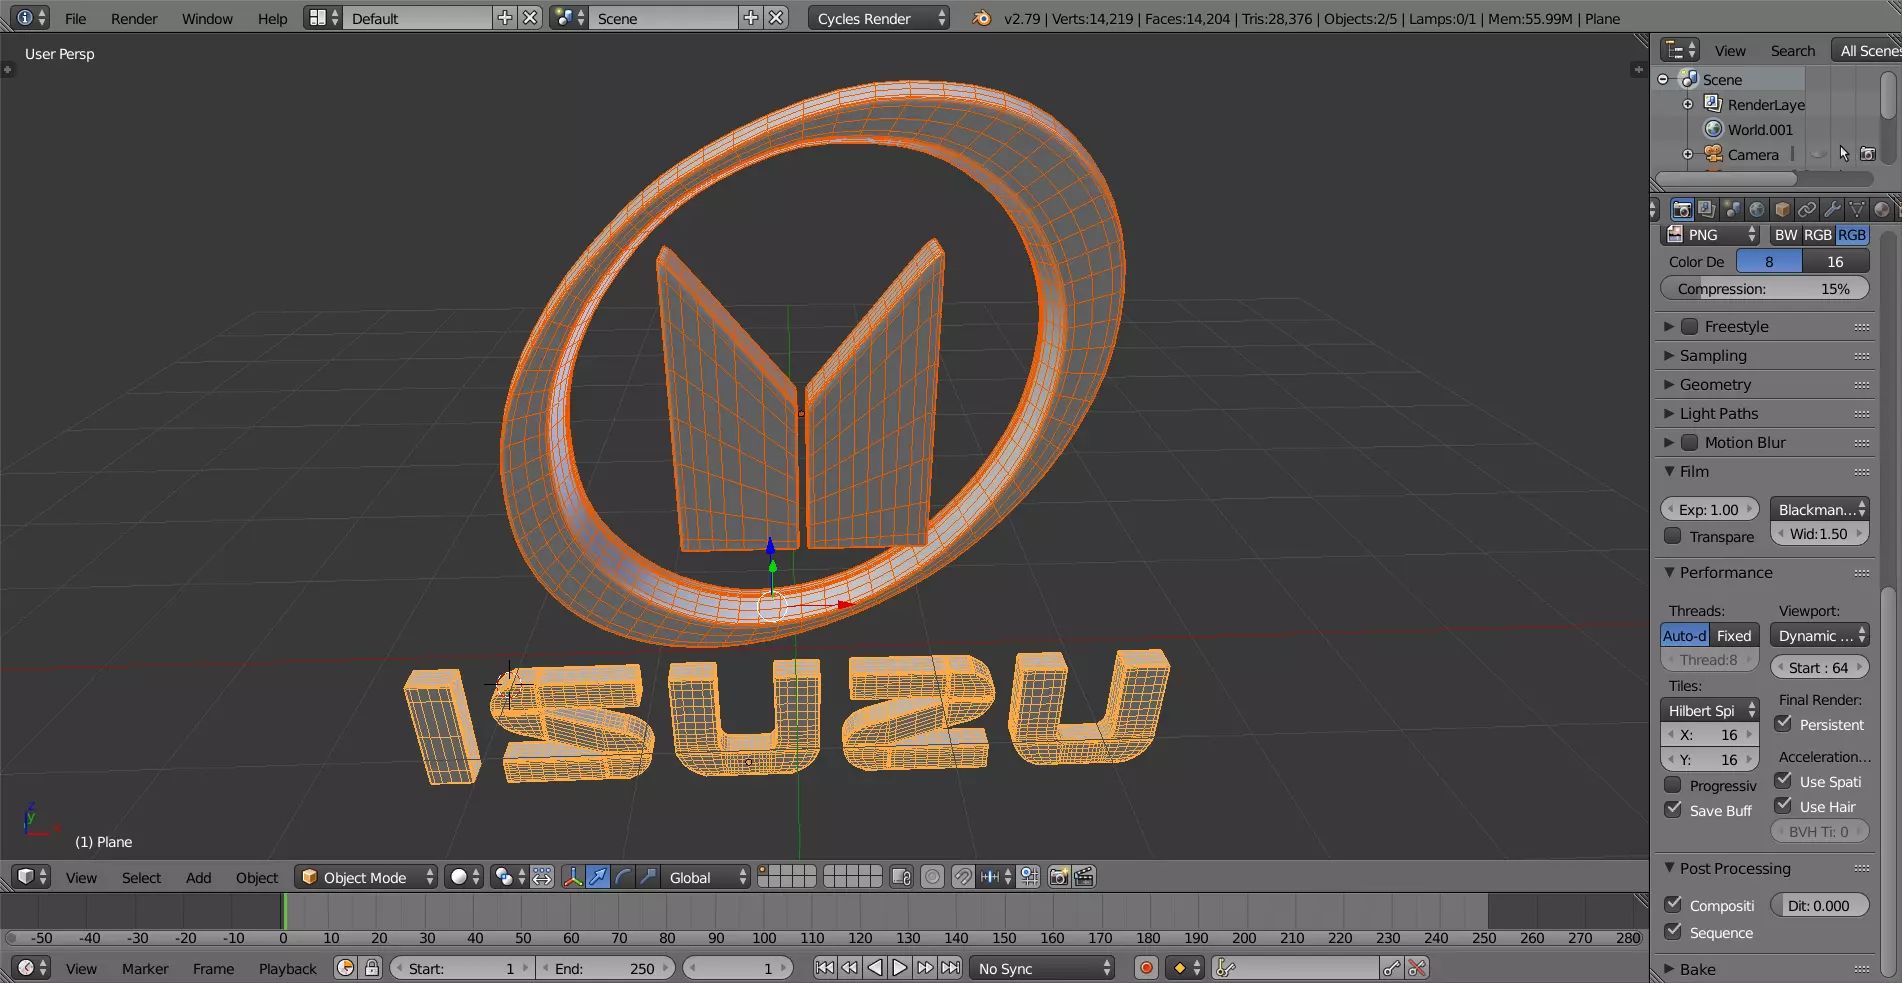The image size is (1902, 983).
Task: Open the No Sync playback dropdown
Action: pyautogui.click(x=1042, y=968)
